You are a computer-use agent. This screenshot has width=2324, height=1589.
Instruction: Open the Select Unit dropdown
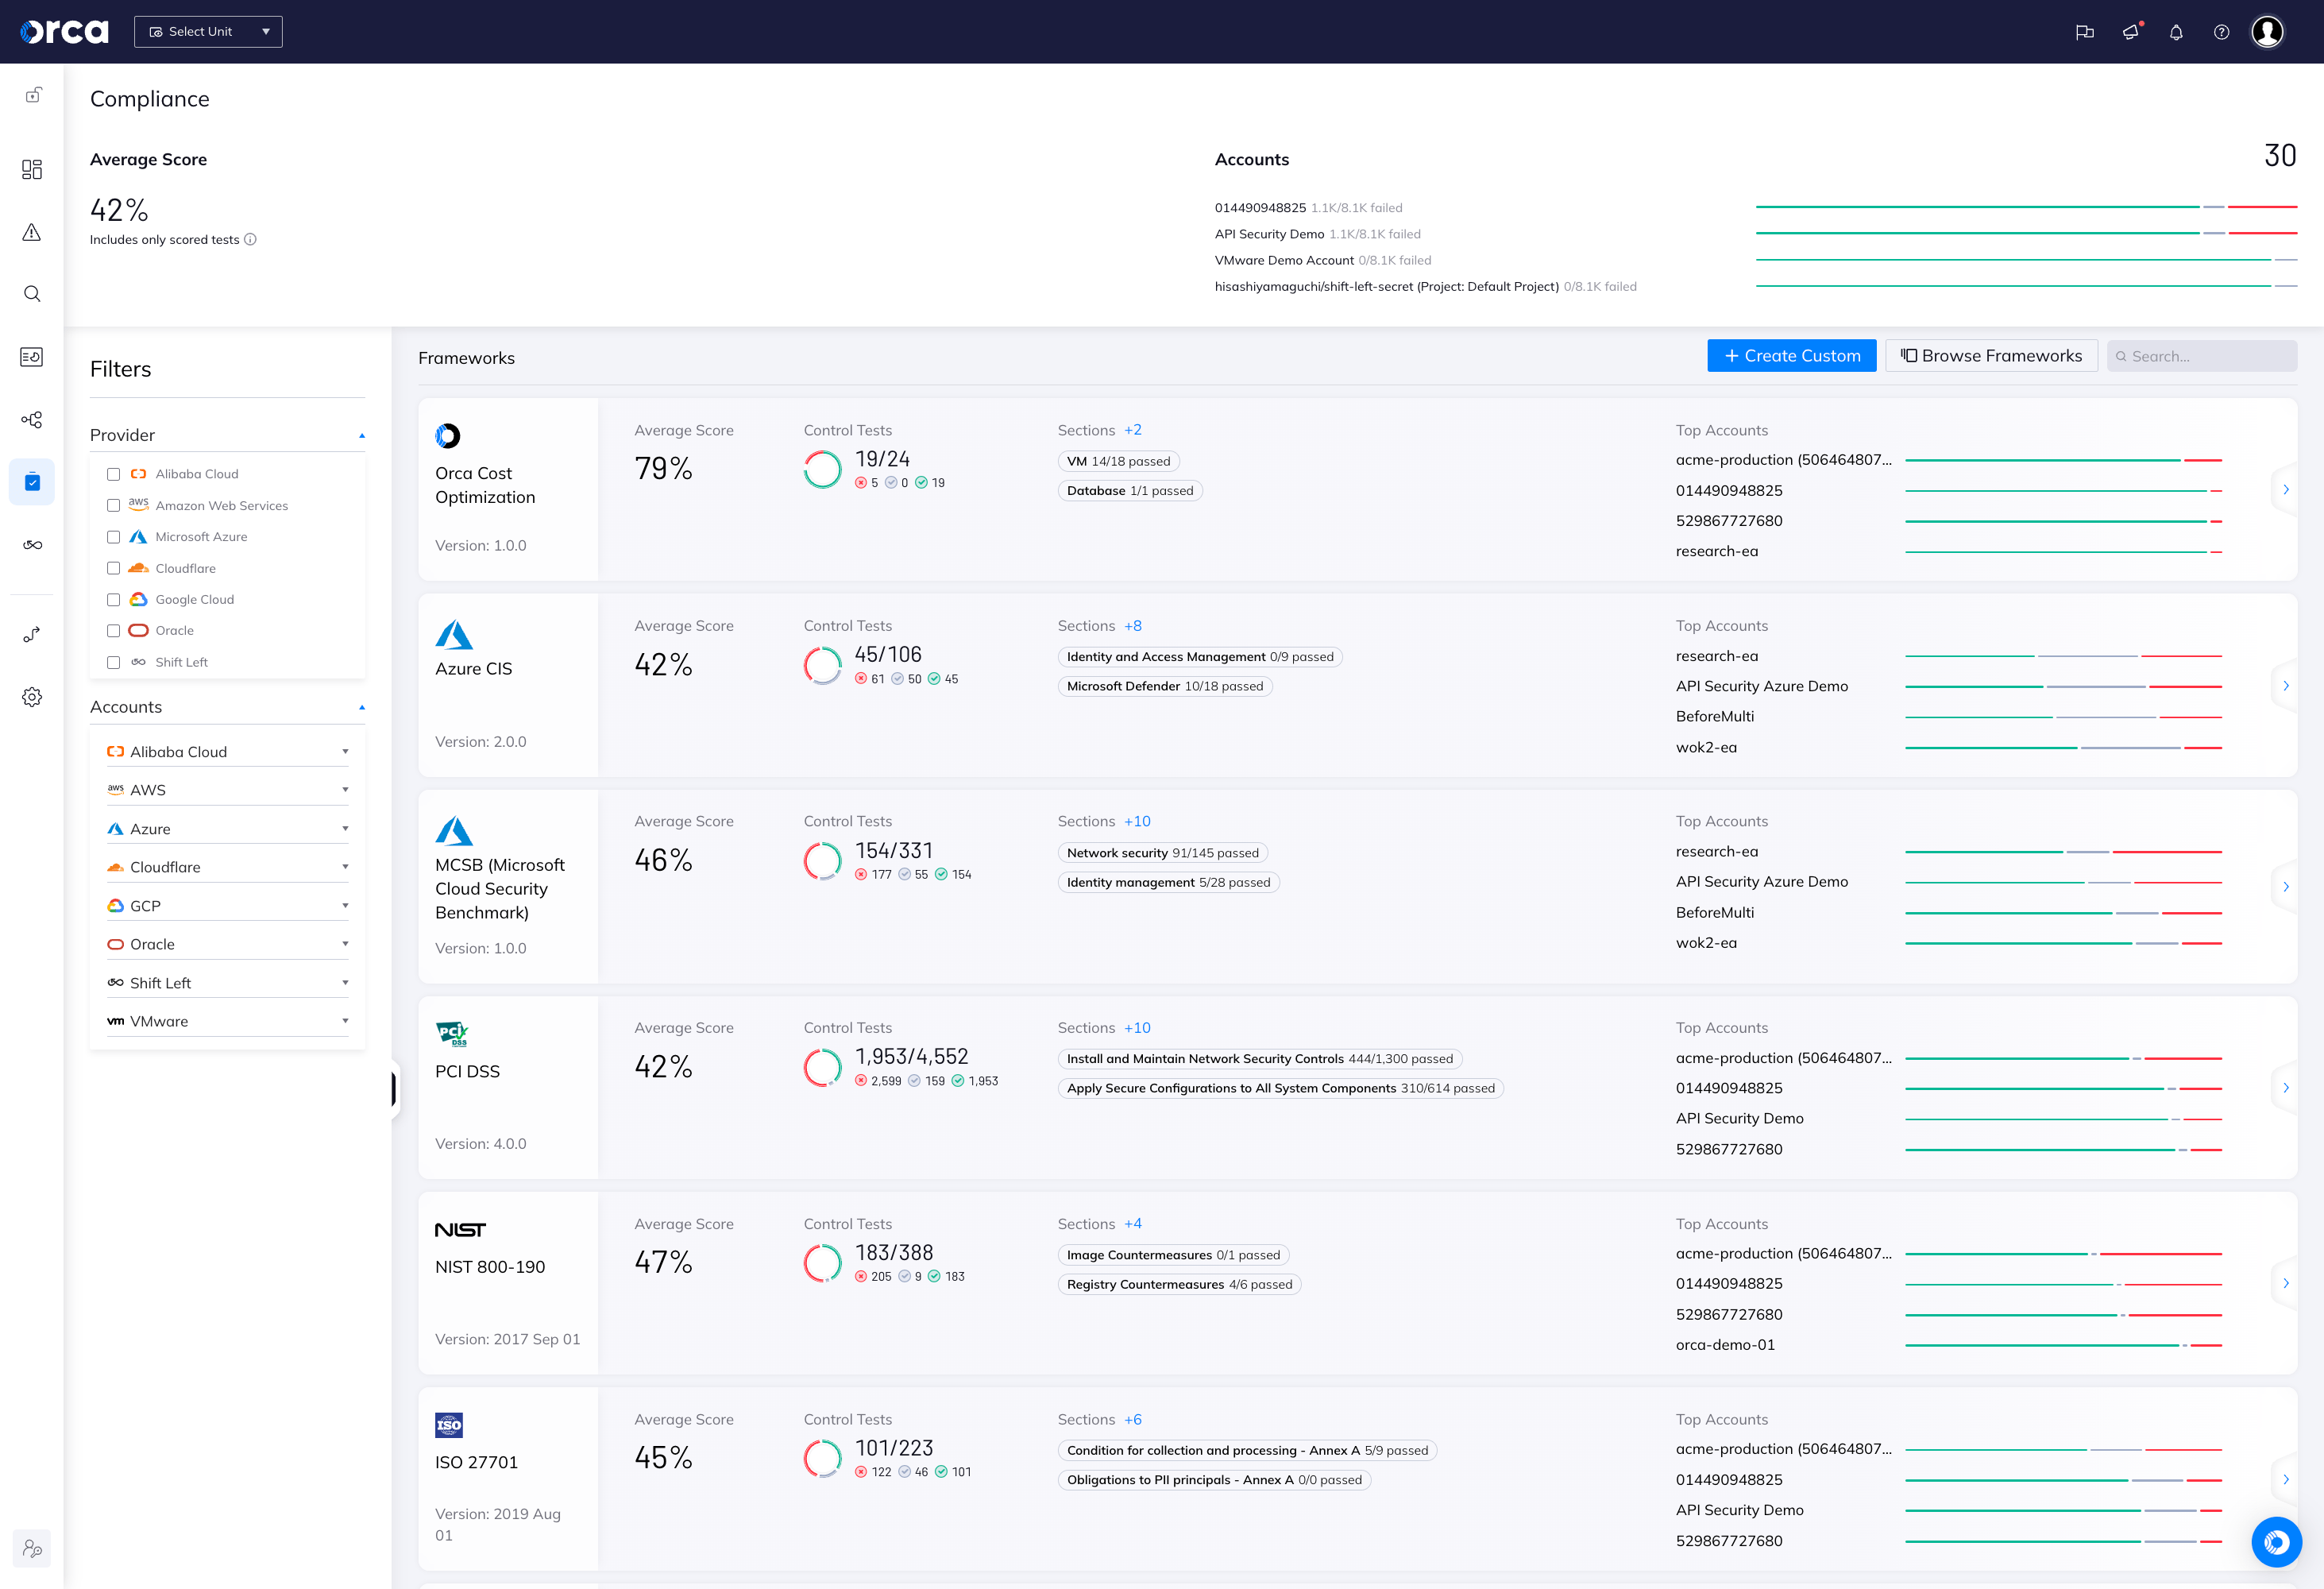(208, 31)
